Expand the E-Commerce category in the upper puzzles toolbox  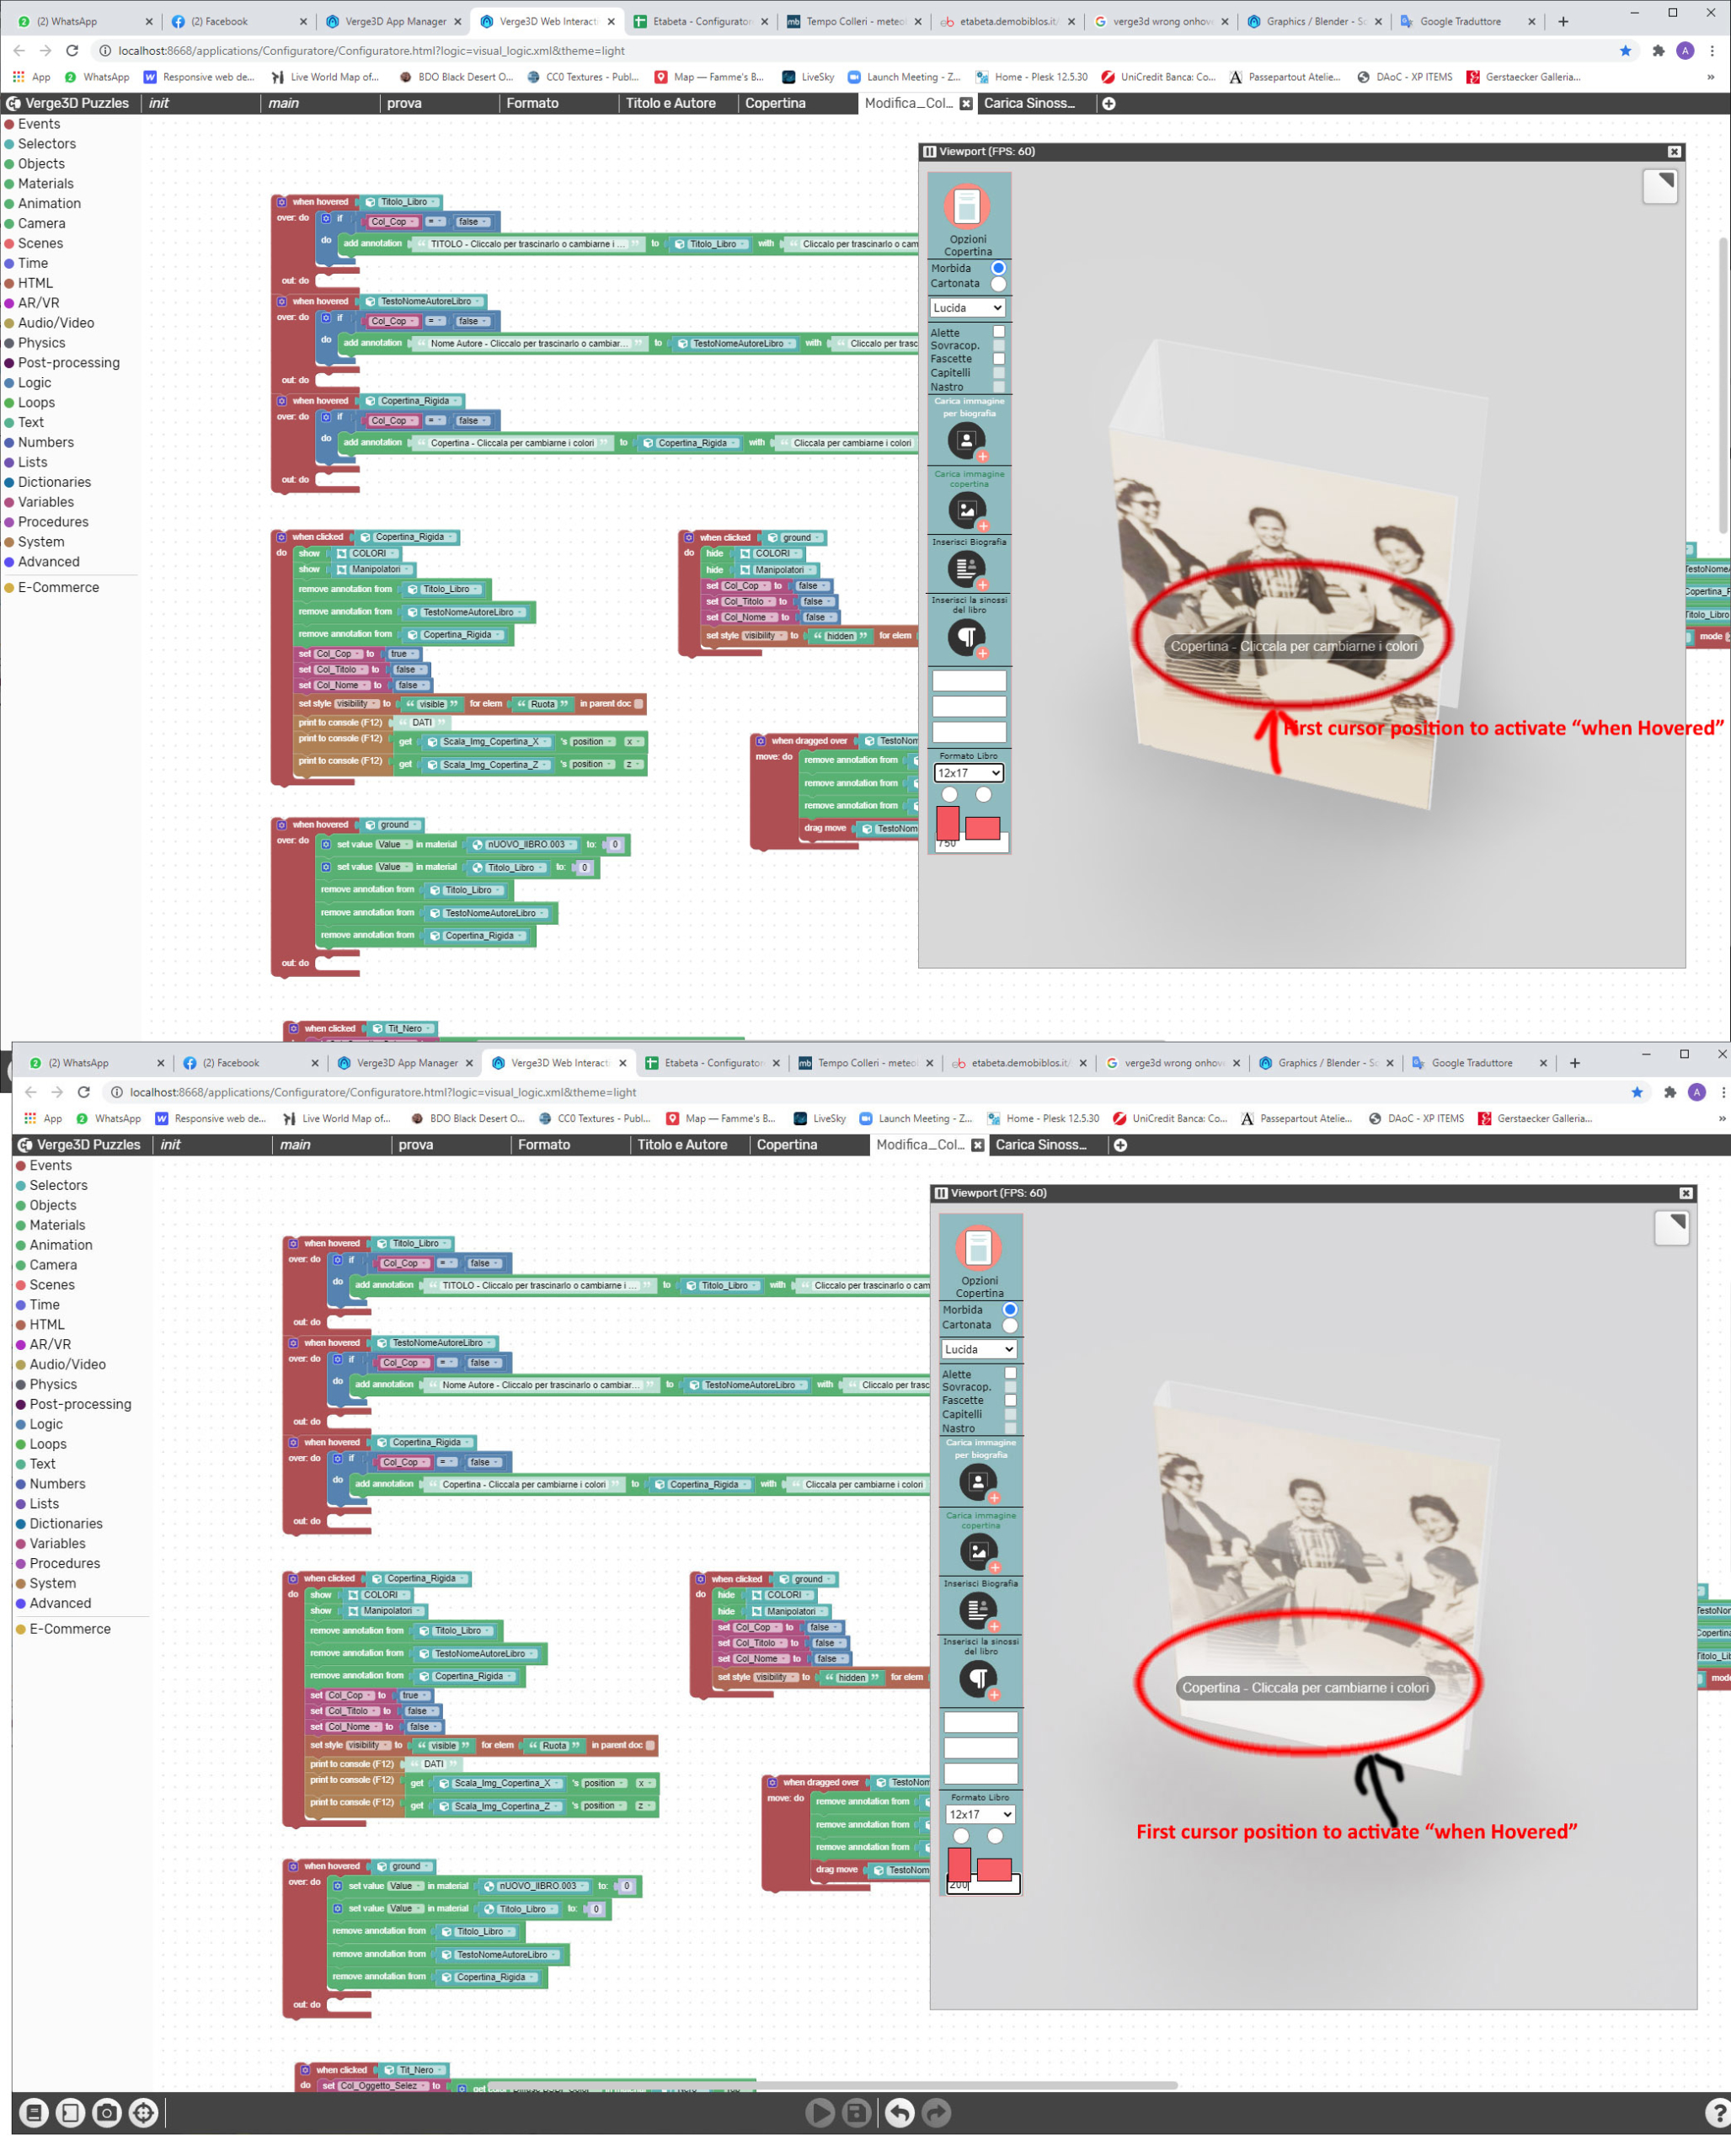click(x=58, y=588)
